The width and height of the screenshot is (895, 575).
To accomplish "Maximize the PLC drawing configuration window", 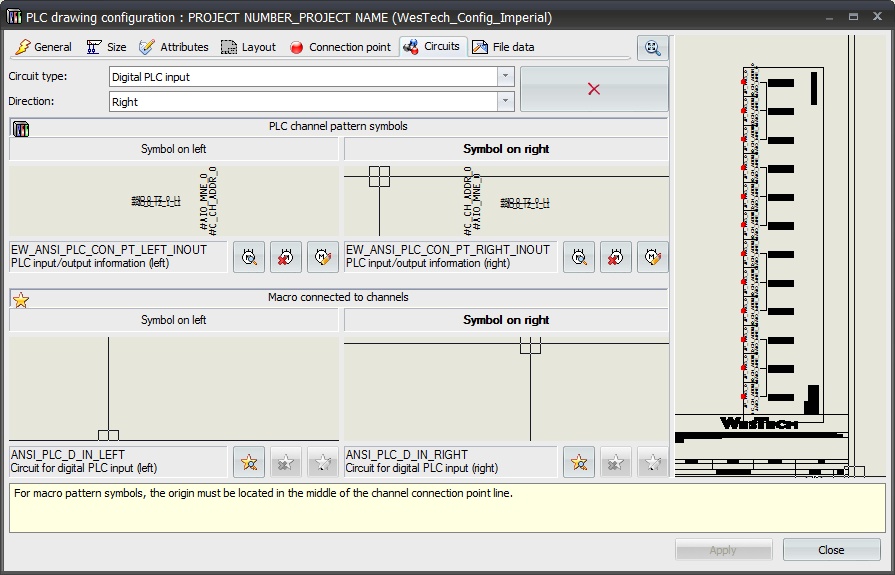I will 853,17.
